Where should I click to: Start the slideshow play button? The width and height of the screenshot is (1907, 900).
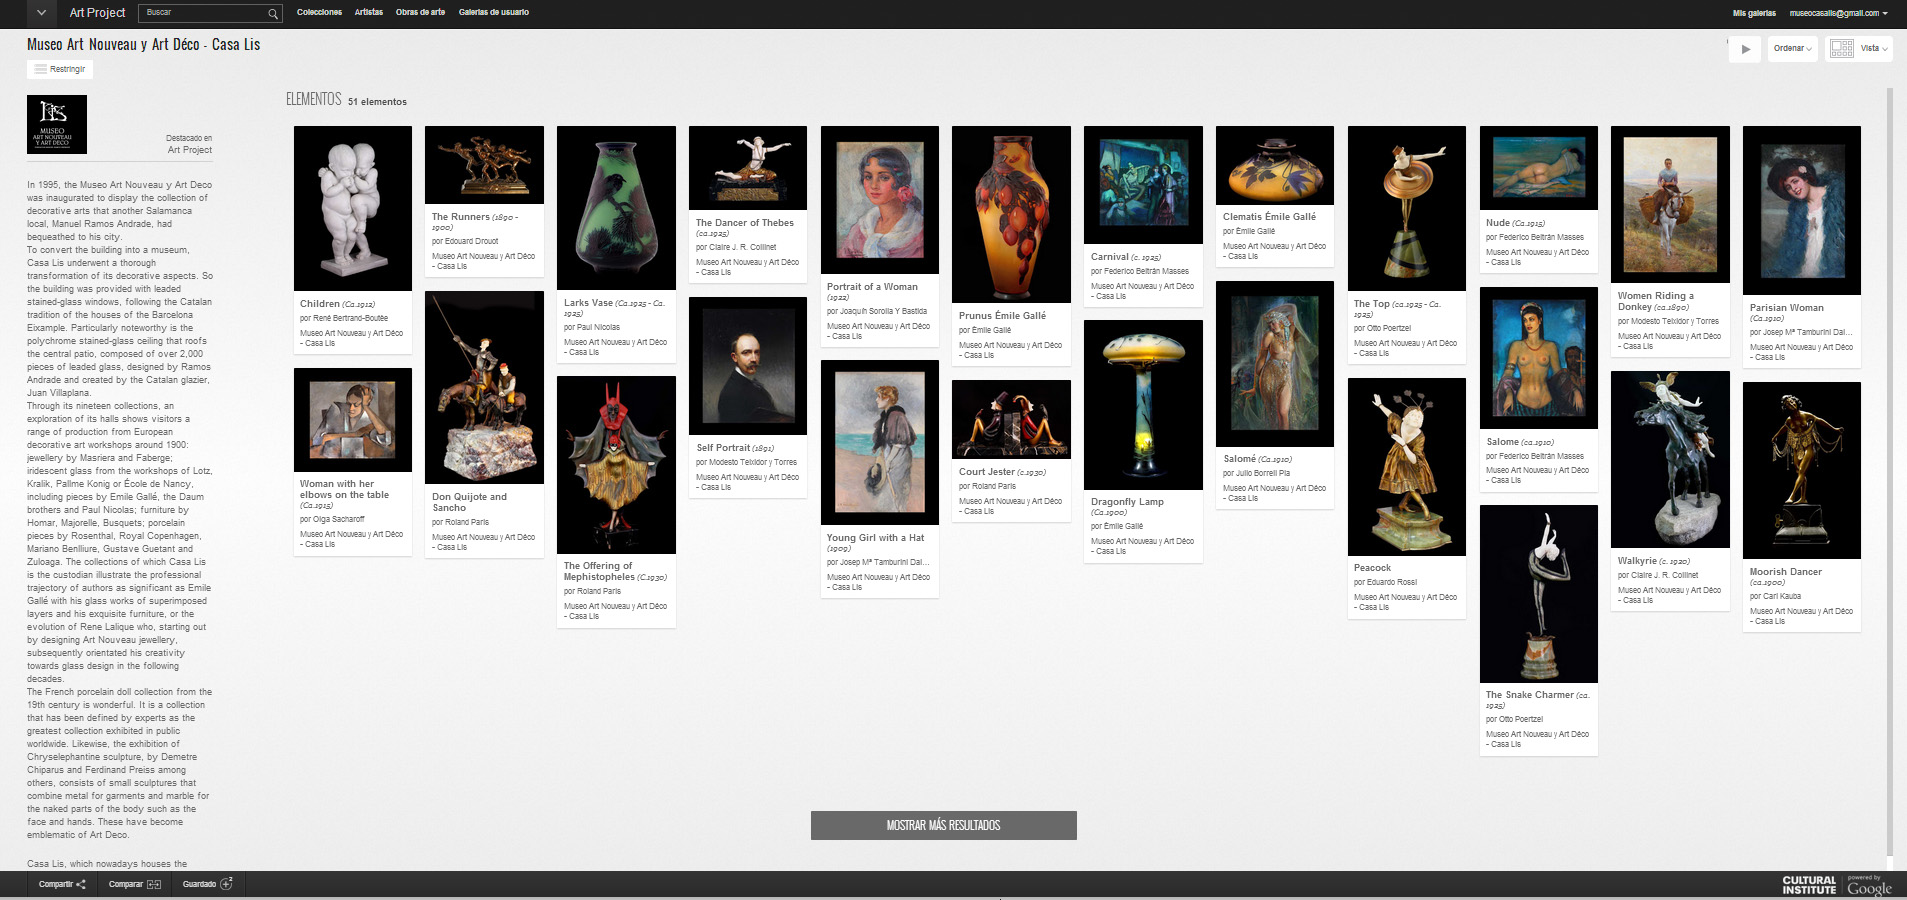(1745, 49)
